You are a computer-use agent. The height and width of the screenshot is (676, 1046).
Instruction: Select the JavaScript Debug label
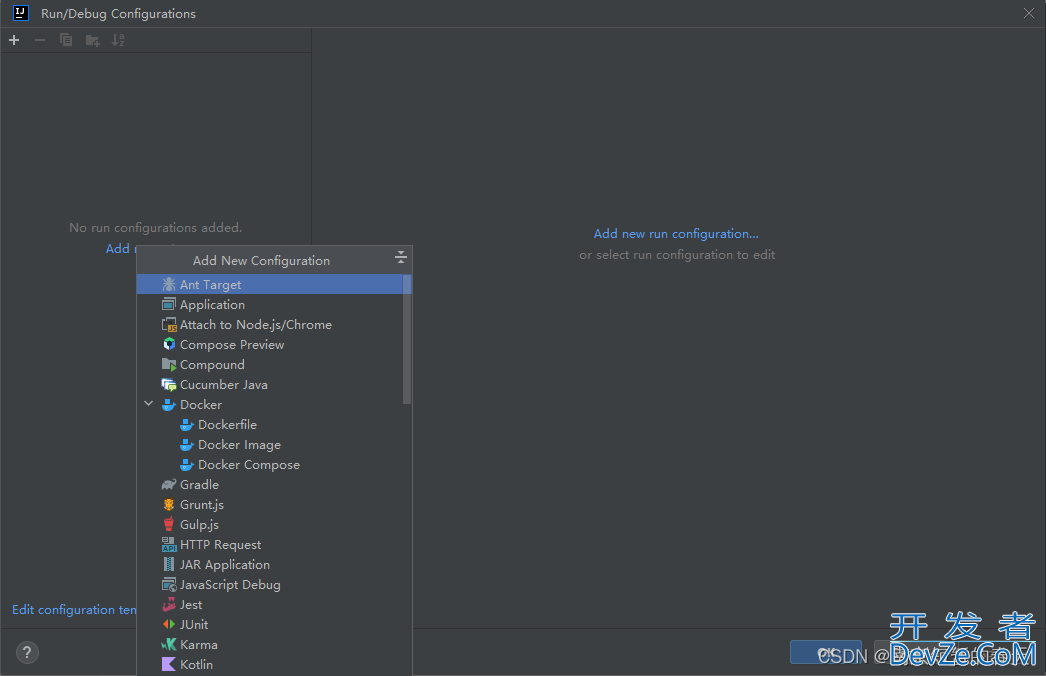(x=230, y=585)
